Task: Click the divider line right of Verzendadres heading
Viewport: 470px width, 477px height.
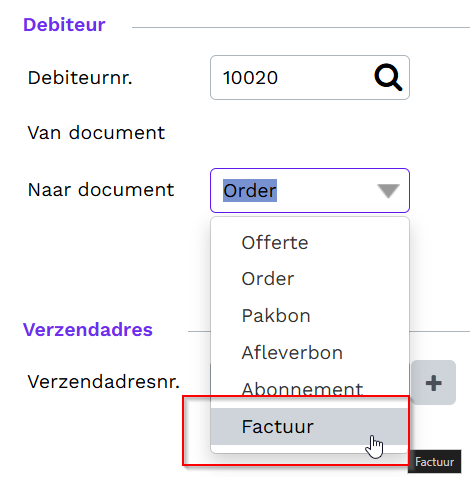Action: pyautogui.click(x=439, y=331)
